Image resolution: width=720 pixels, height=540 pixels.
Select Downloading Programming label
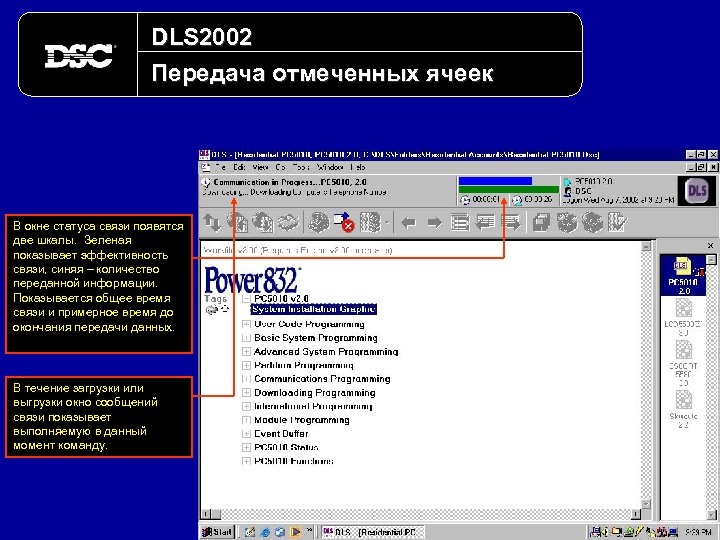pos(315,393)
